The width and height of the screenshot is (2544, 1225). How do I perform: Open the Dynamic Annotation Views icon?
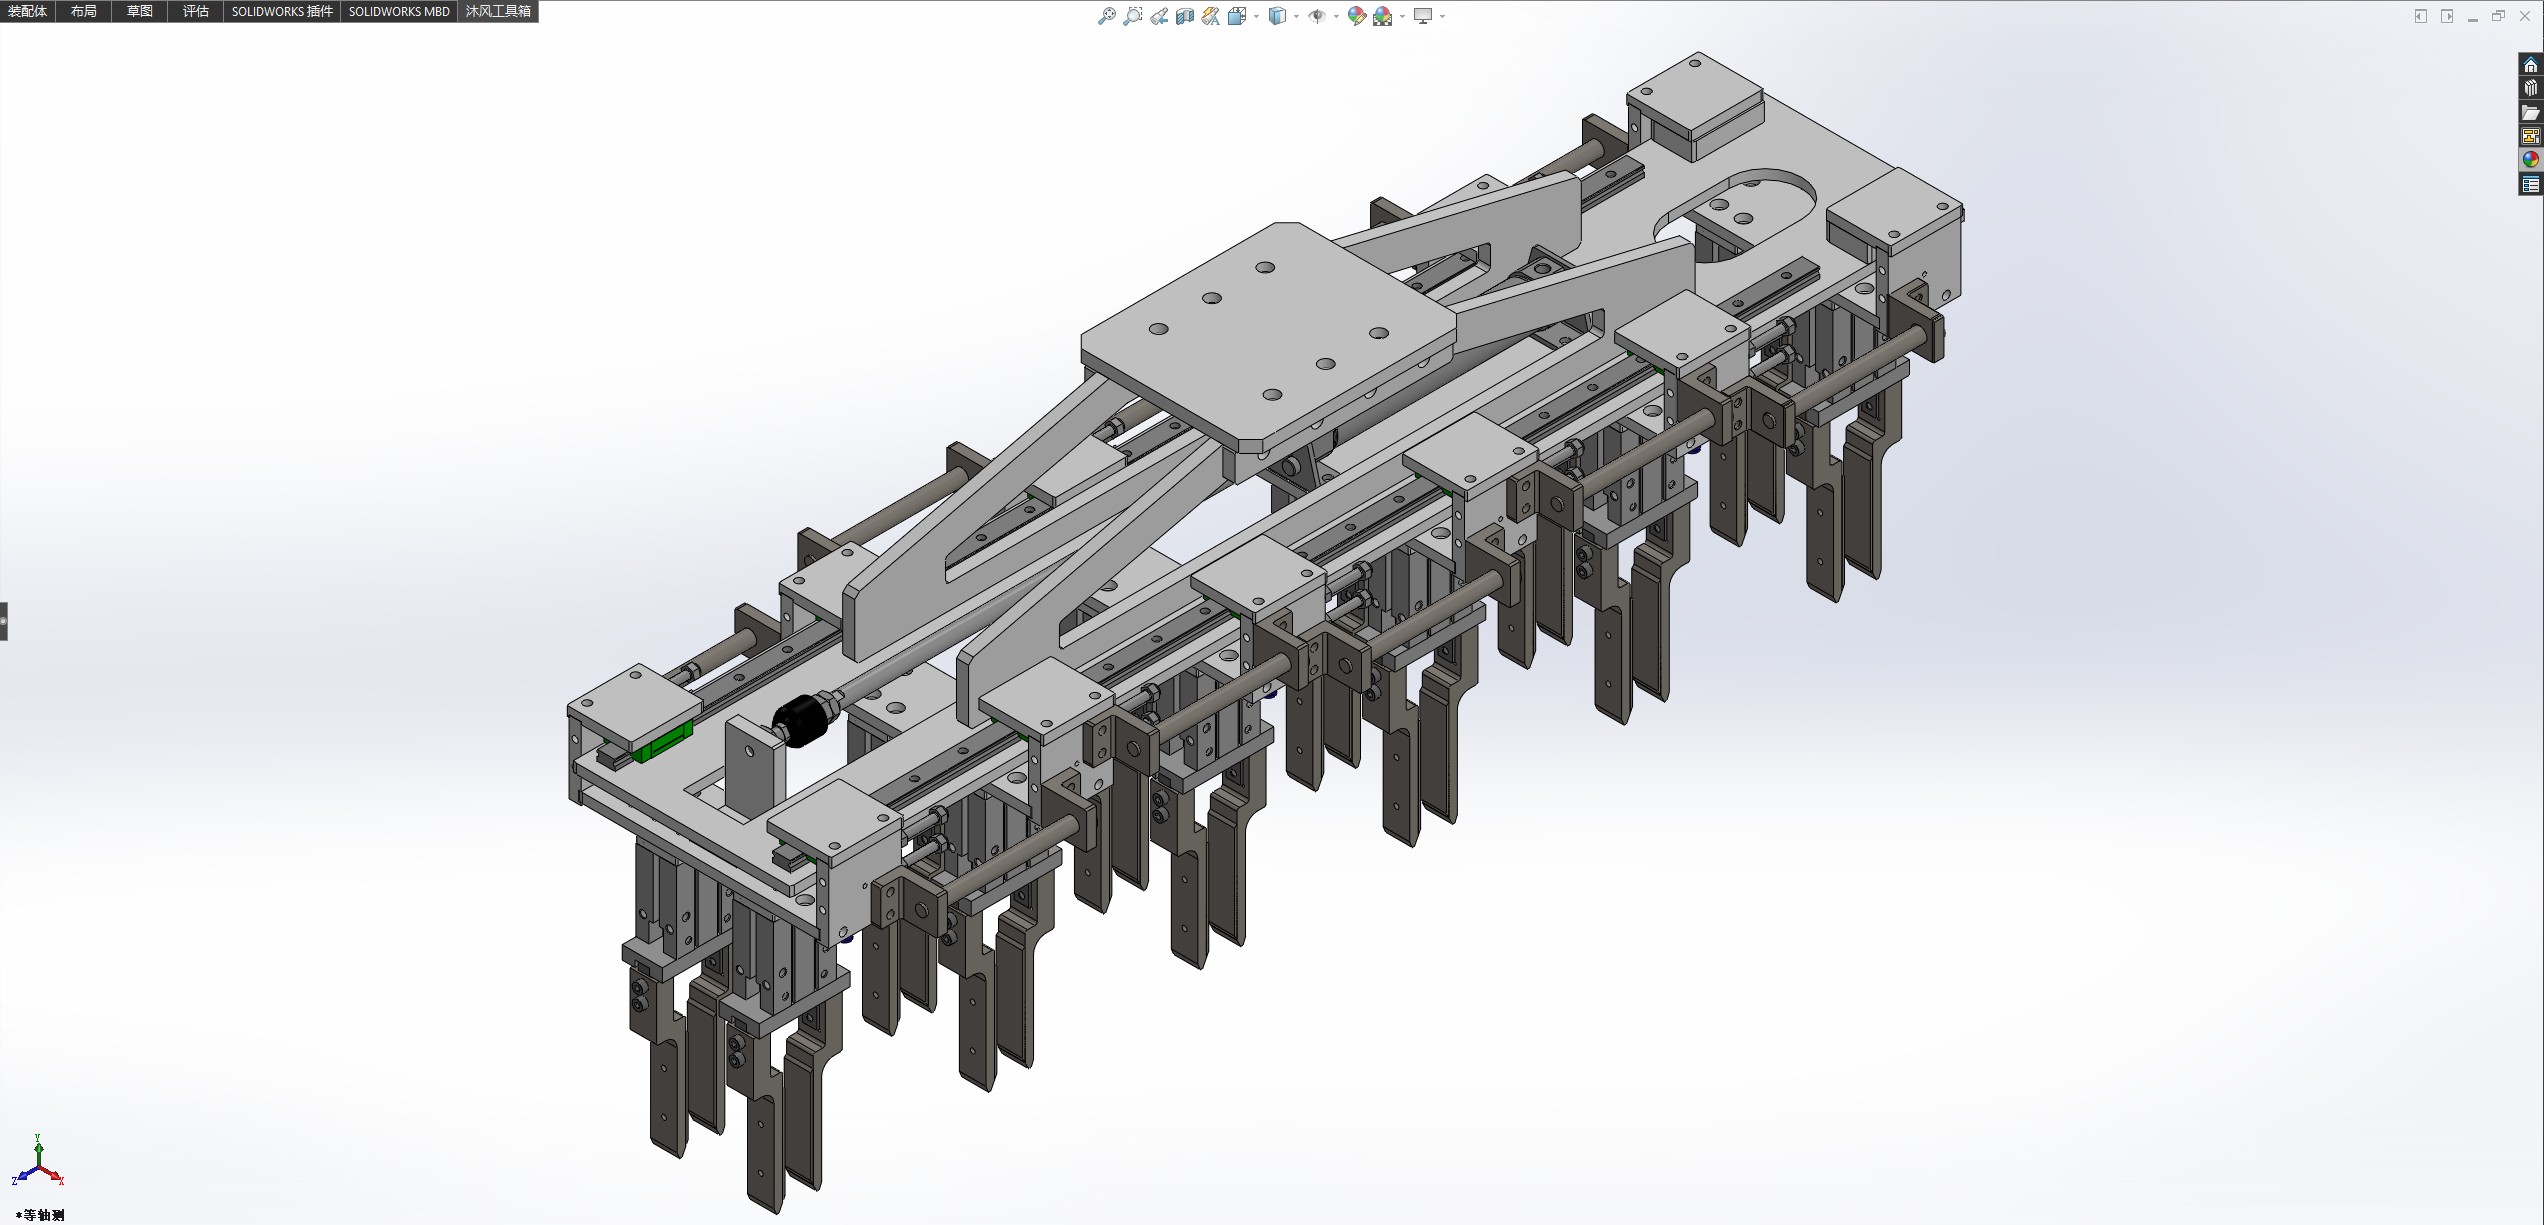(x=1211, y=16)
